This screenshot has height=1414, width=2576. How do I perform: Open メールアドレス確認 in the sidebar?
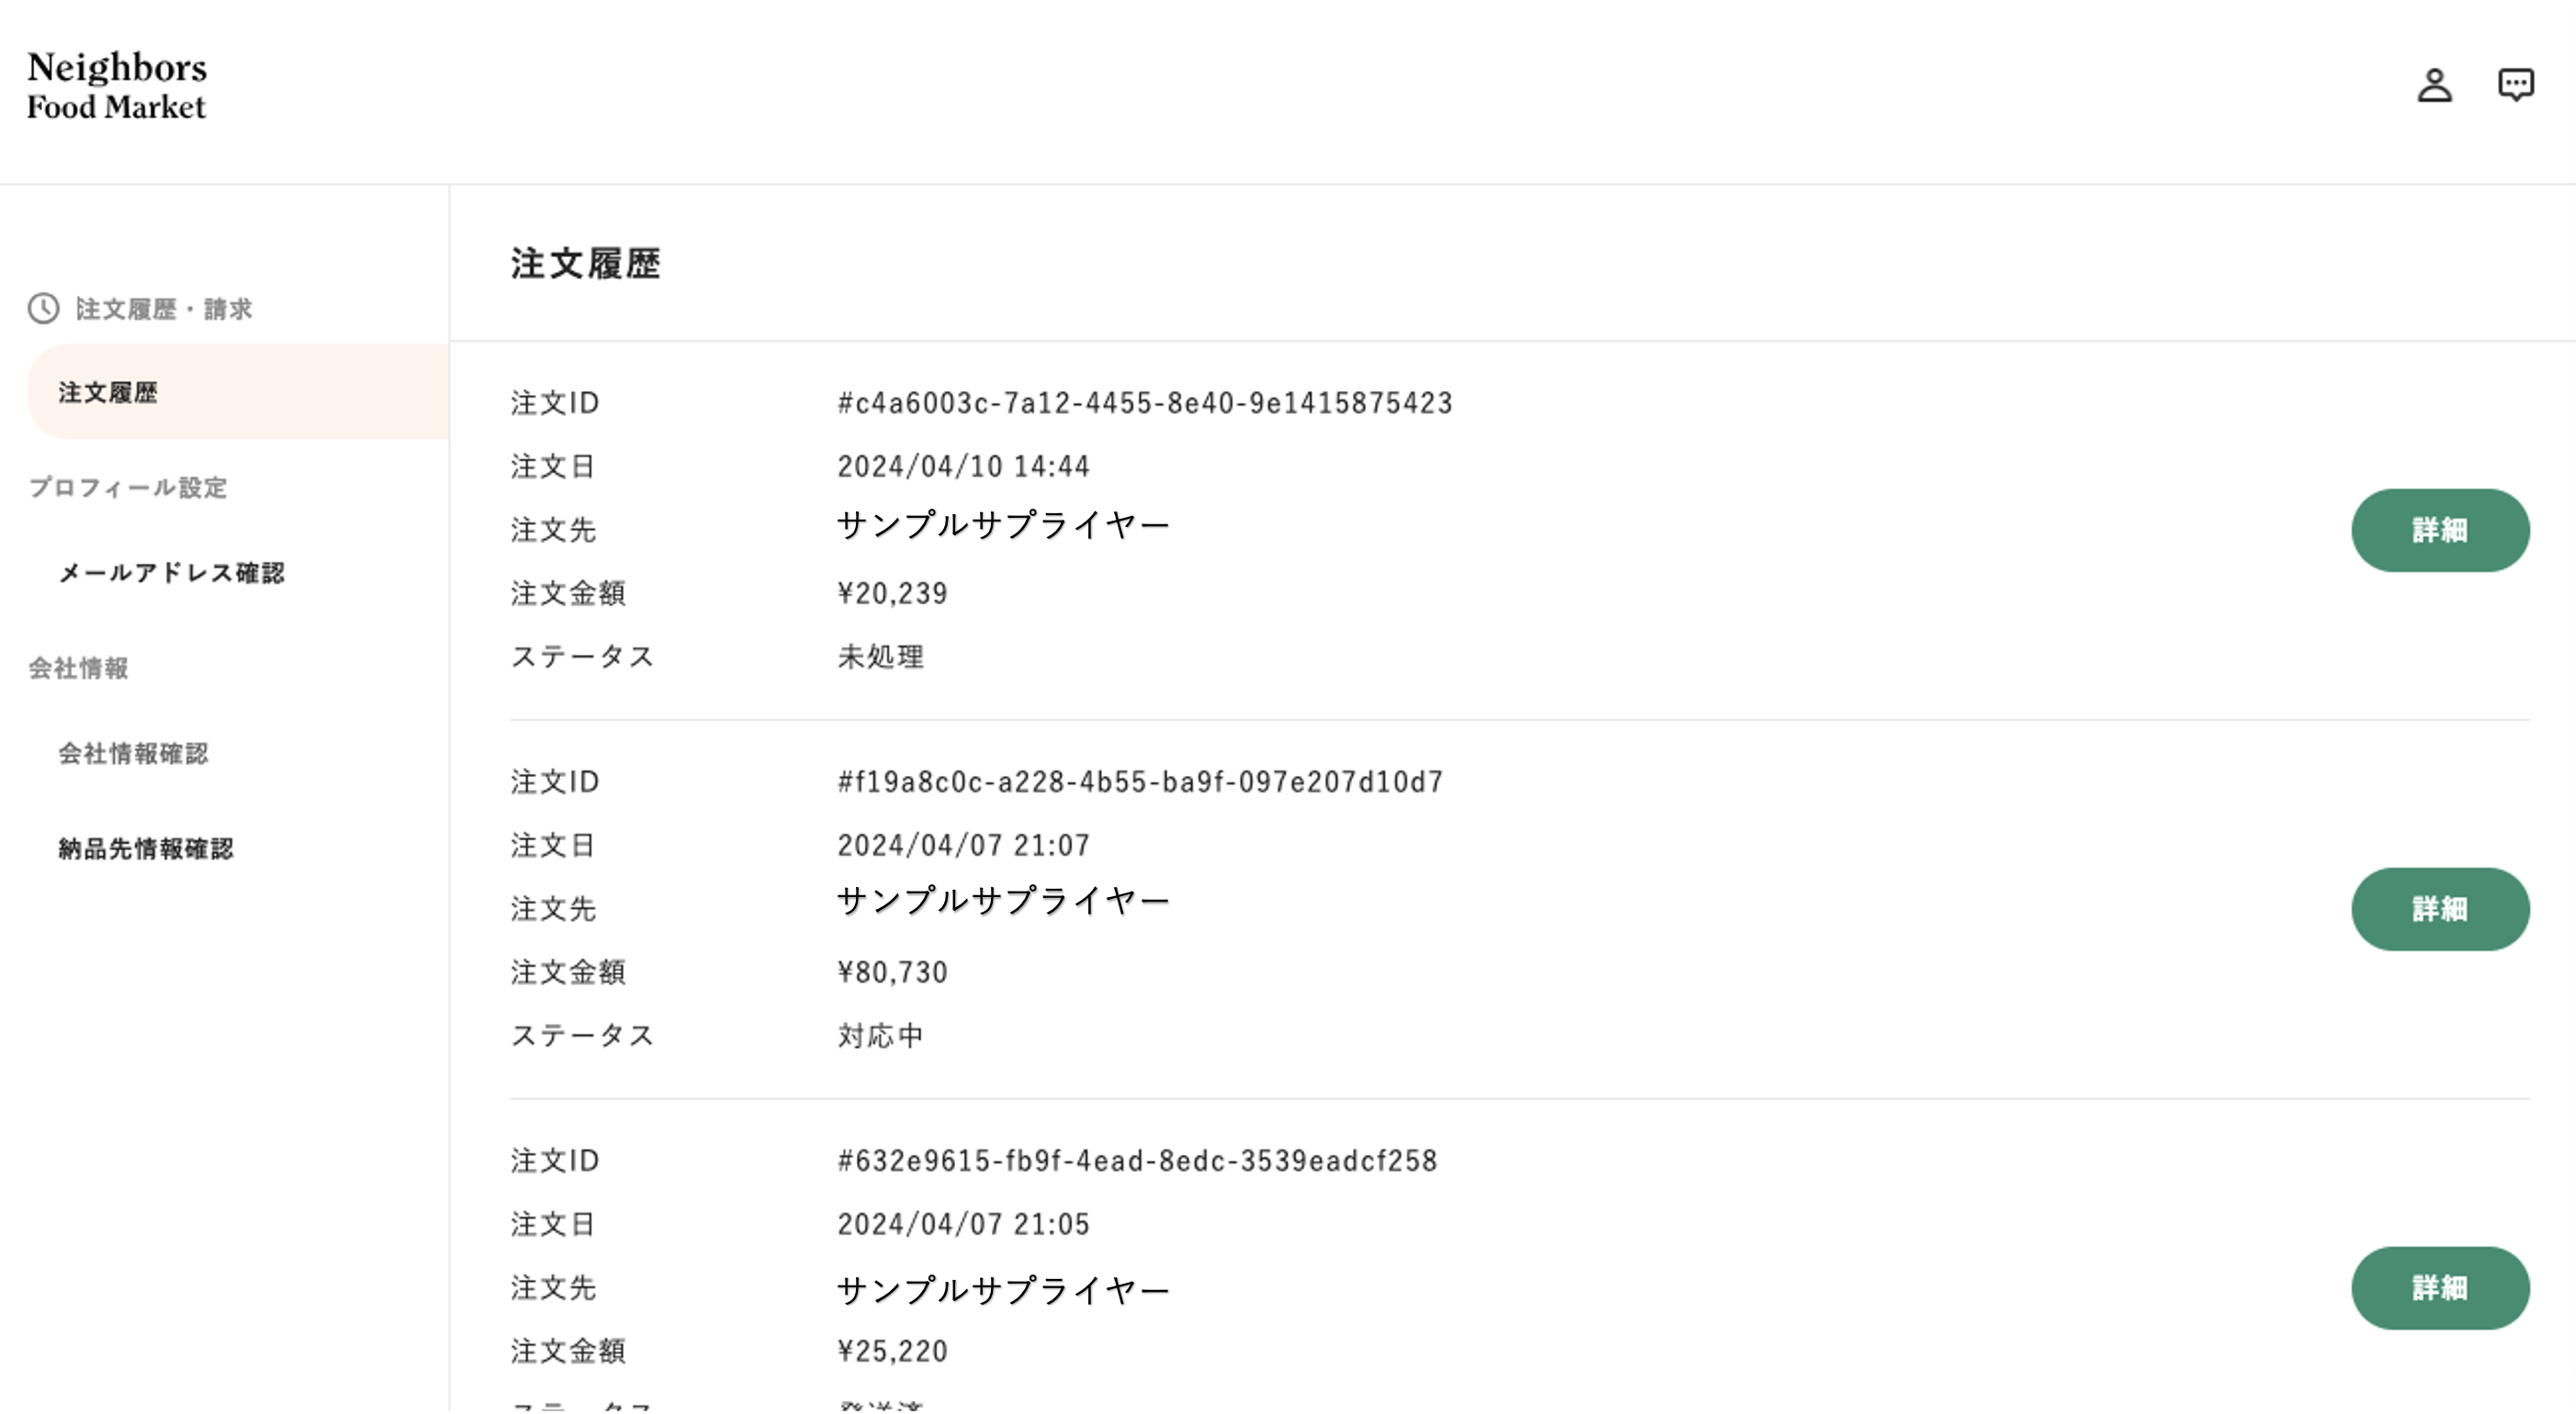[172, 573]
